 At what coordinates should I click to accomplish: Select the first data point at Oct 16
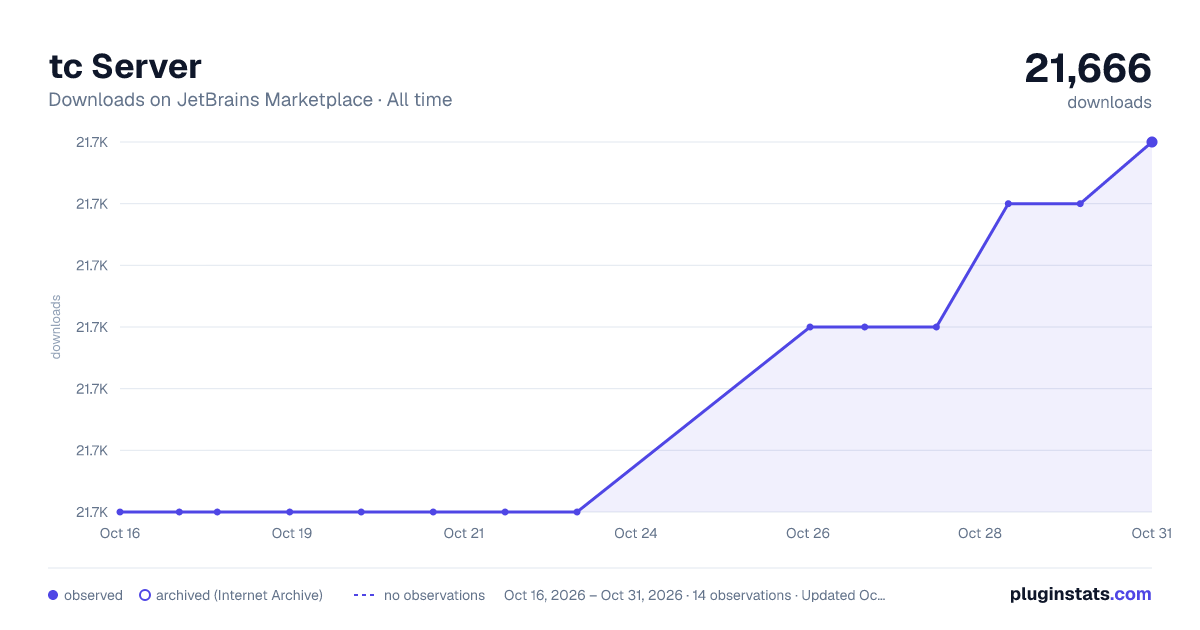coord(120,512)
